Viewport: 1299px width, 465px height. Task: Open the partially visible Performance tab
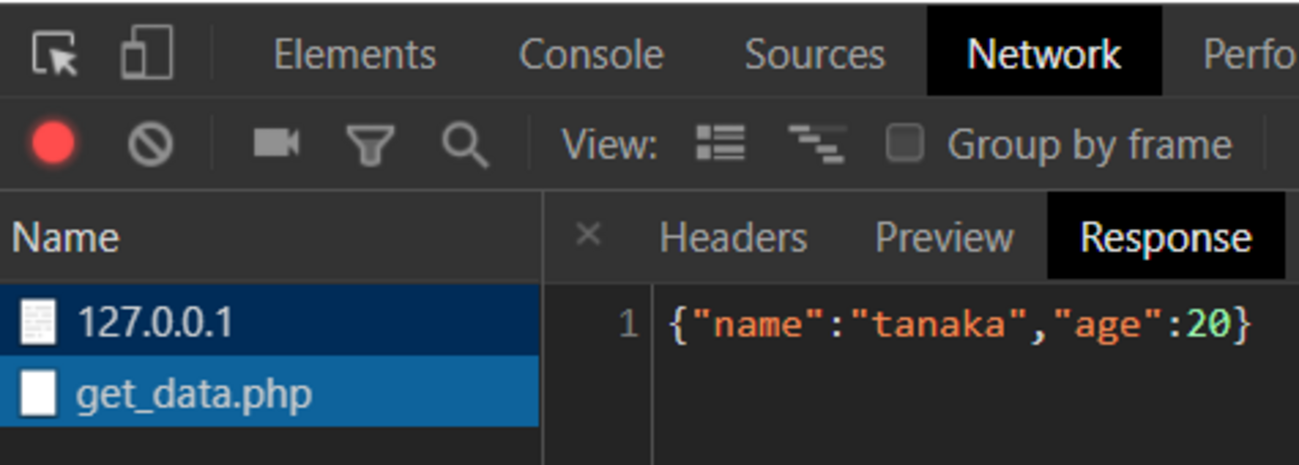pos(1250,54)
